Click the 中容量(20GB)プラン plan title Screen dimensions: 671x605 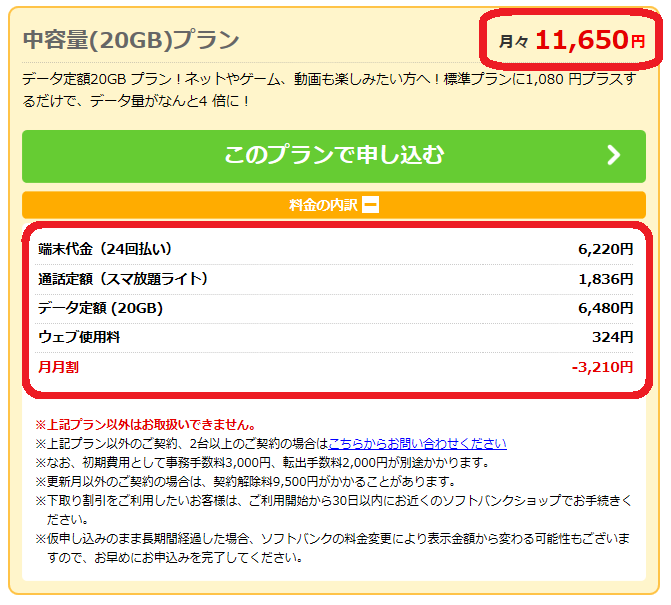(x=131, y=40)
